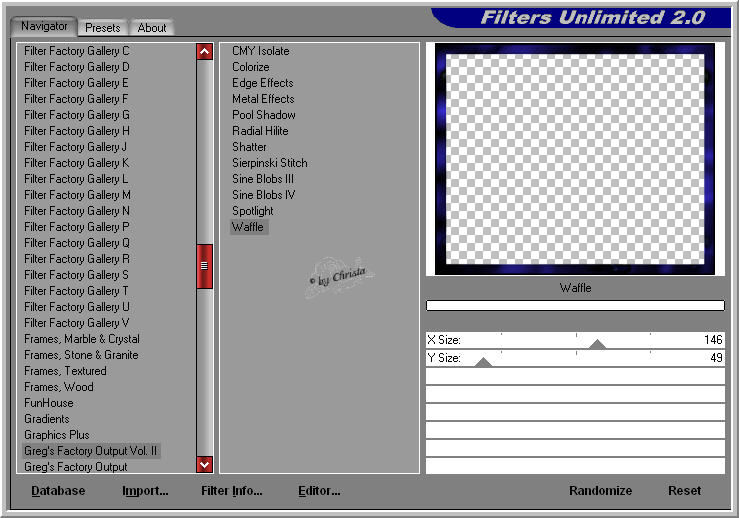Select Filter Factory Gallery V
This screenshot has width=739, height=518.
(x=77, y=323)
